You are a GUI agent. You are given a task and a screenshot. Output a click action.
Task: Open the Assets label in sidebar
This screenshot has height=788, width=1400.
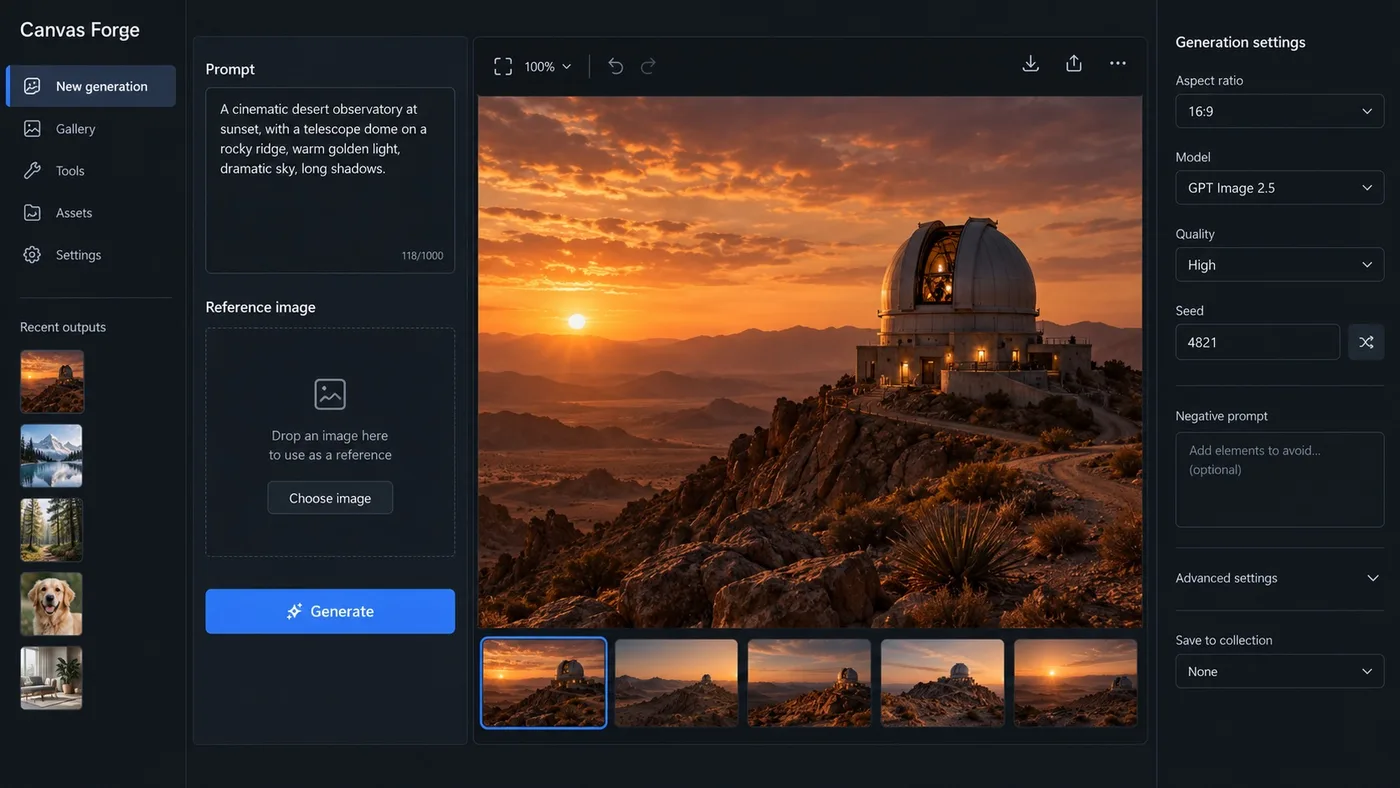click(74, 213)
